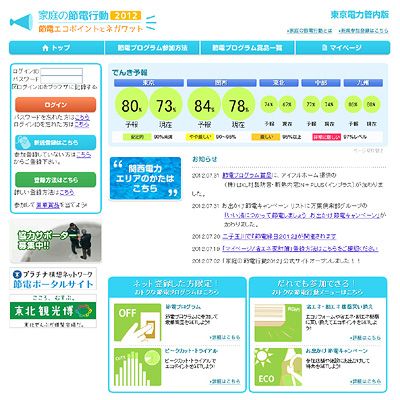400x400 pixels.
Task: Open the 関西電力エリアのかたはこちら banner
Action: (145, 178)
